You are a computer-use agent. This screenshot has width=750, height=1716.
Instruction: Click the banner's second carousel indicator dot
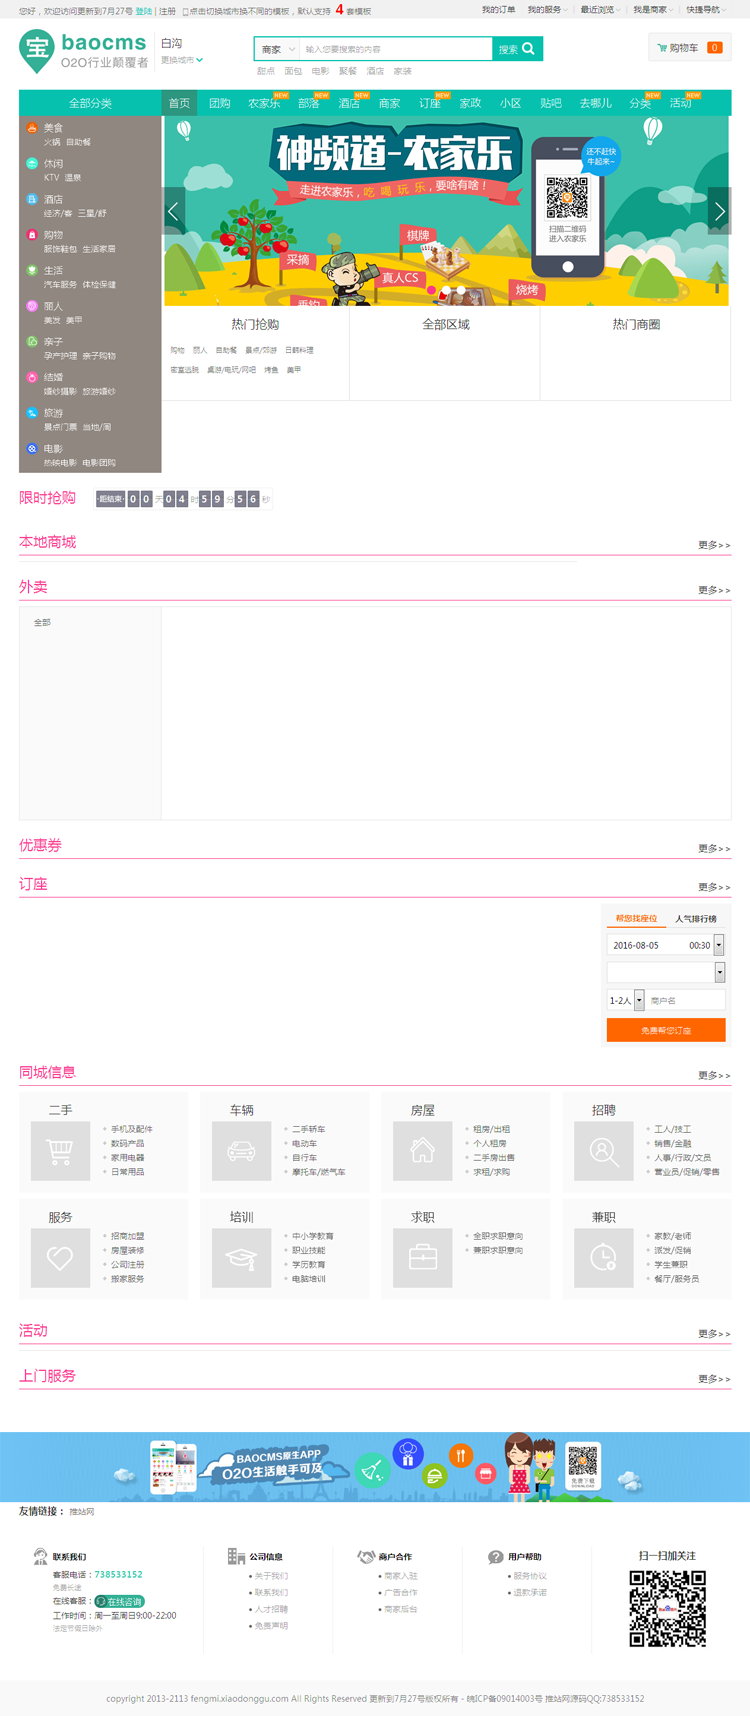[x=446, y=290]
